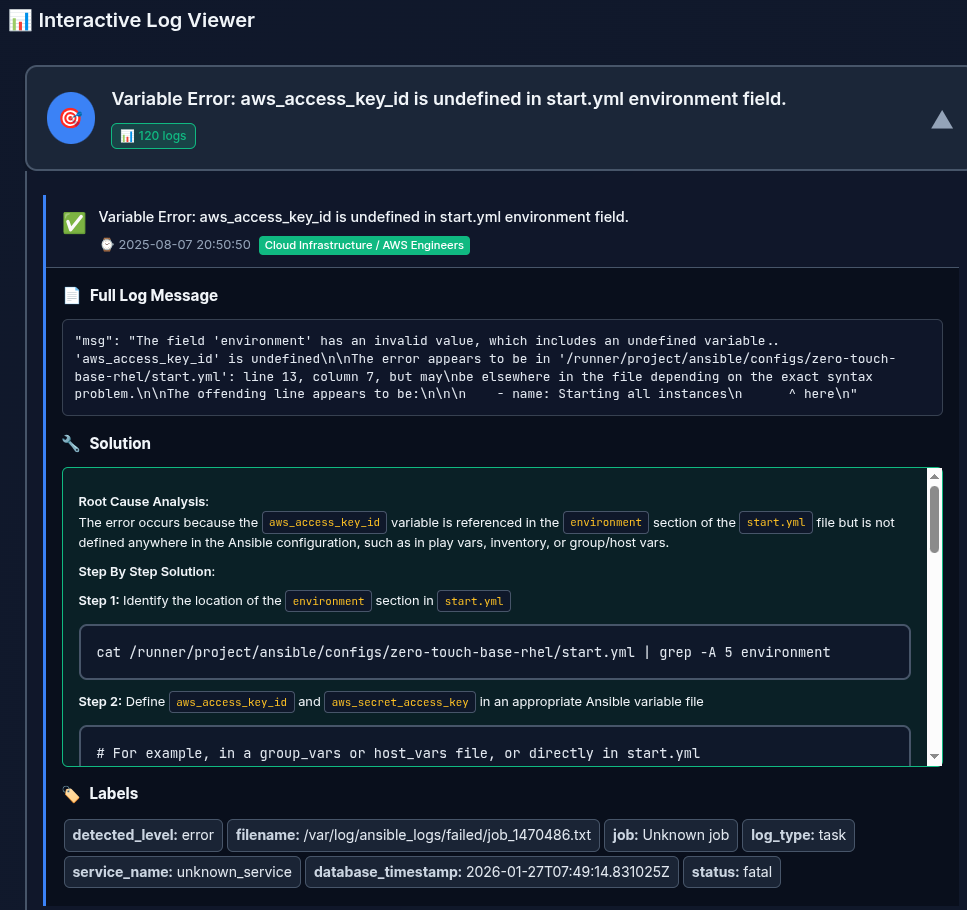Click the Labels tag icon
The height and width of the screenshot is (910, 967).
tap(71, 793)
